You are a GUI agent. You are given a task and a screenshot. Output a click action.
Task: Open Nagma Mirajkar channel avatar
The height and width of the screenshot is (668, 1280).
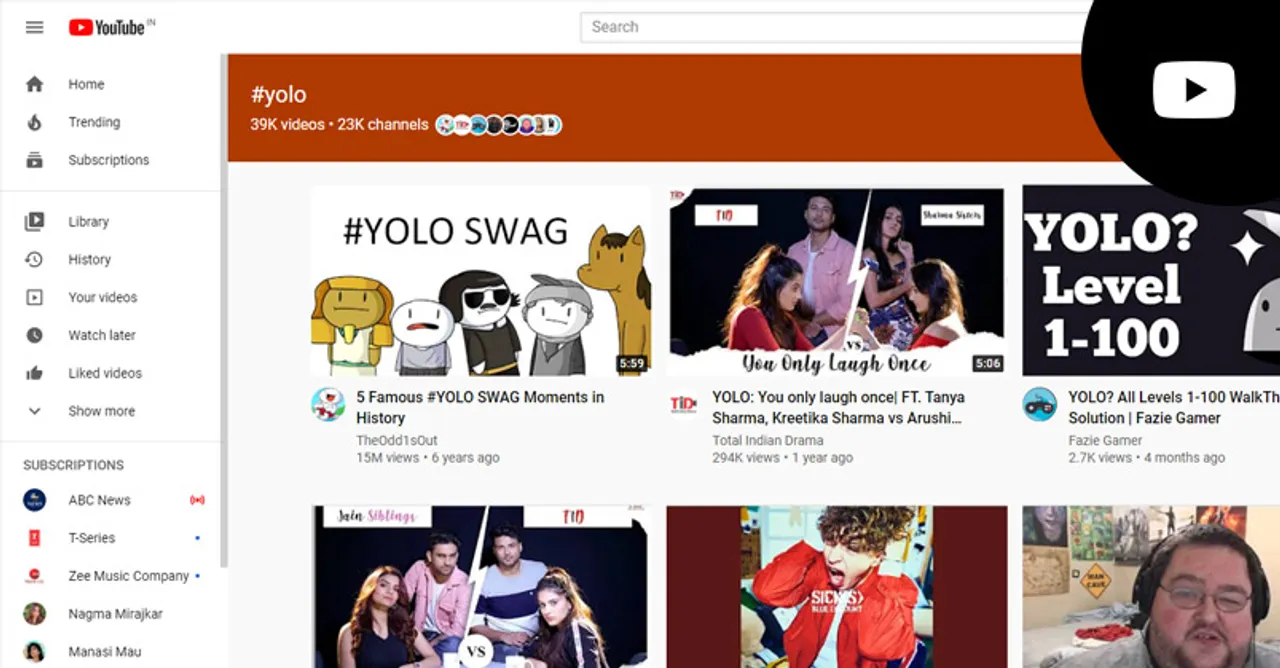pos(34,614)
